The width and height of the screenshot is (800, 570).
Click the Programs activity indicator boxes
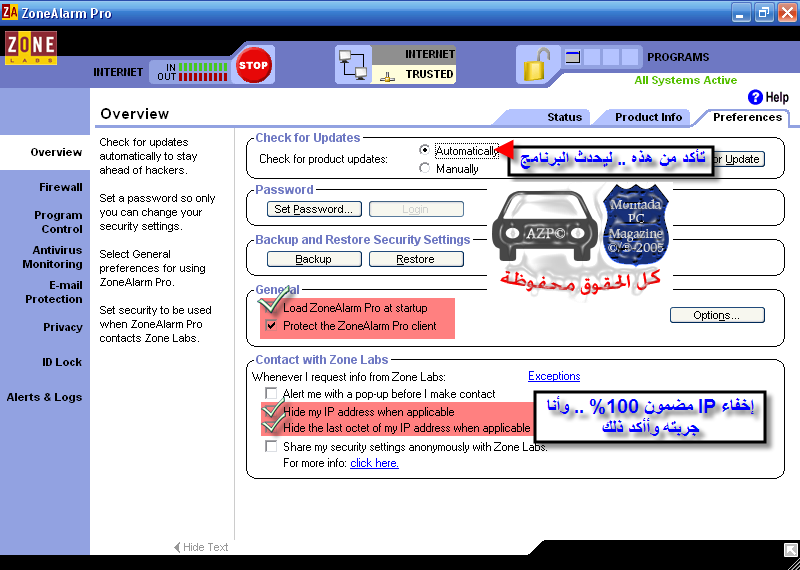coord(601,58)
